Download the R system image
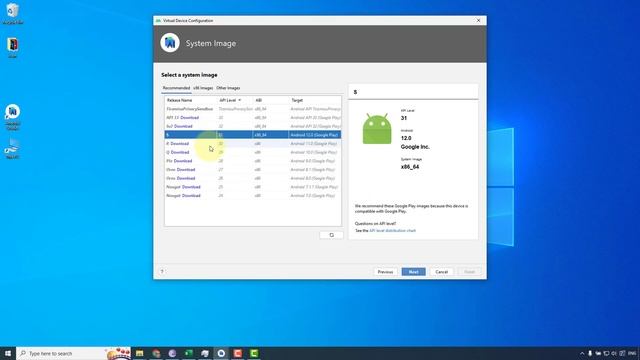This screenshot has width=640, height=360. click(x=180, y=144)
